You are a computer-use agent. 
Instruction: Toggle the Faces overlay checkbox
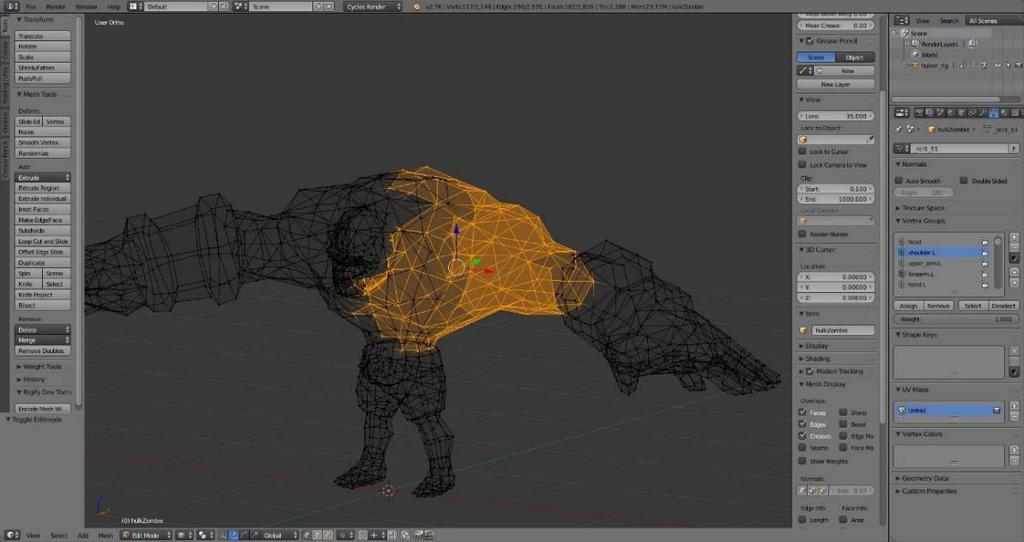coord(803,412)
